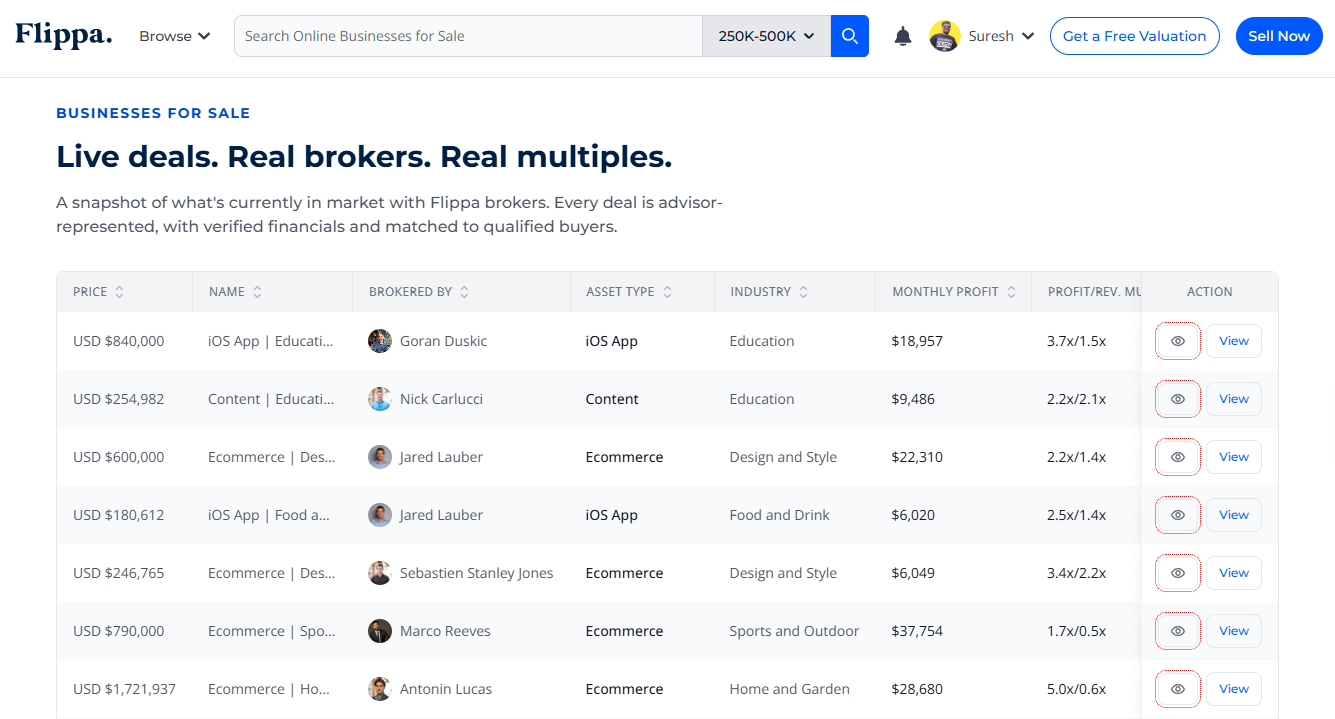Click multiple 3.7x/1.5x
The height and width of the screenshot is (719, 1335).
coord(1076,341)
